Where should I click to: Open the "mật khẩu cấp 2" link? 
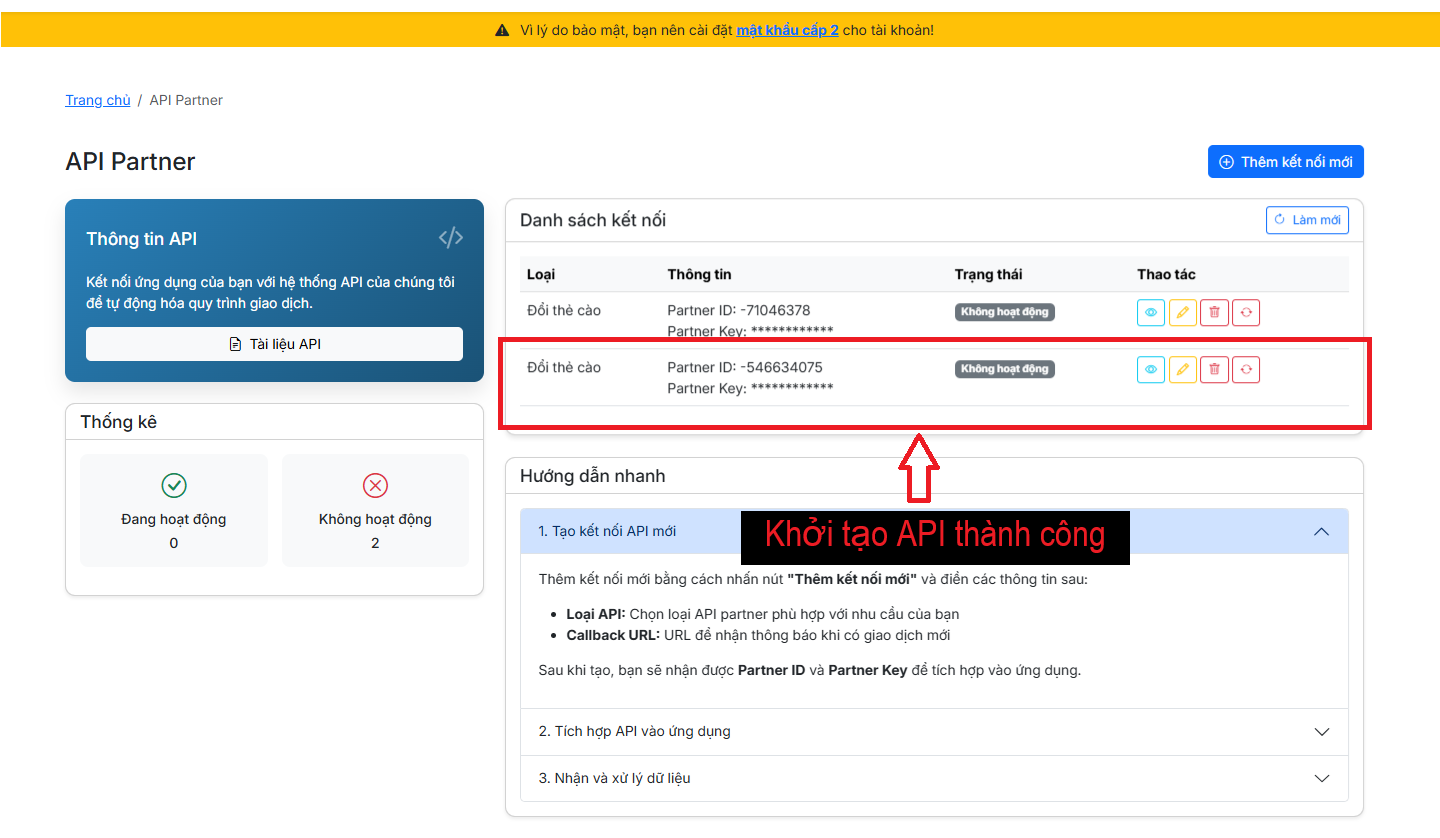click(787, 30)
